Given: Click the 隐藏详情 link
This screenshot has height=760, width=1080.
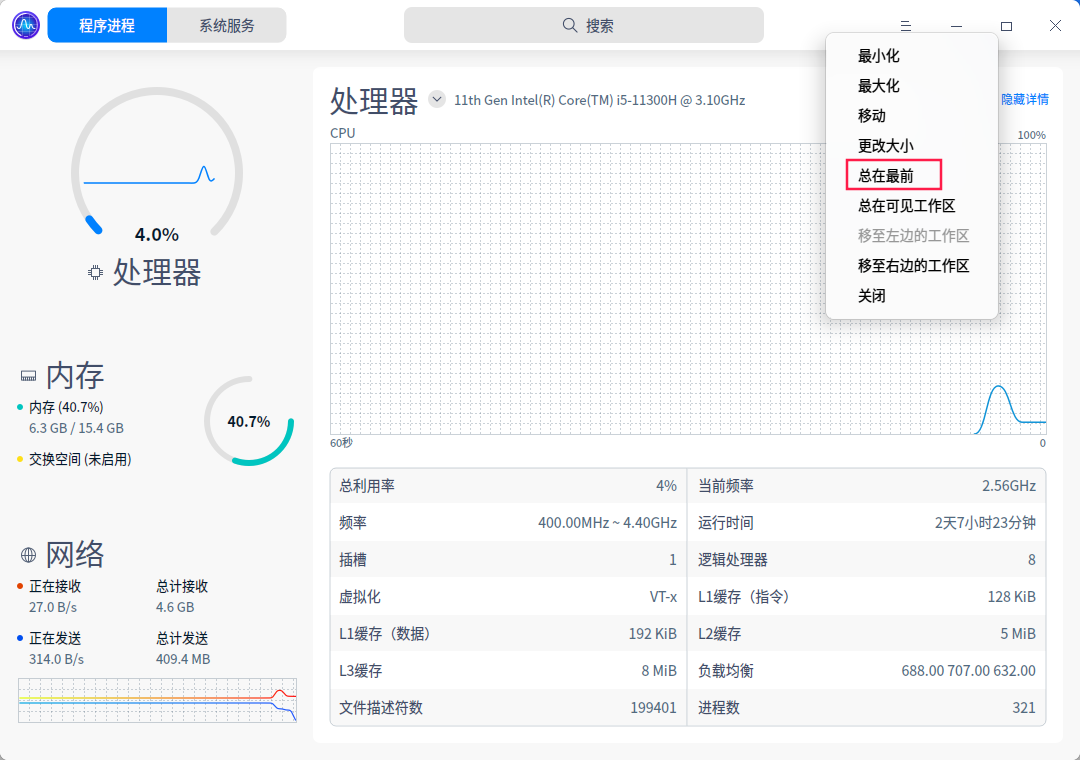Looking at the screenshot, I should pyautogui.click(x=1024, y=99).
